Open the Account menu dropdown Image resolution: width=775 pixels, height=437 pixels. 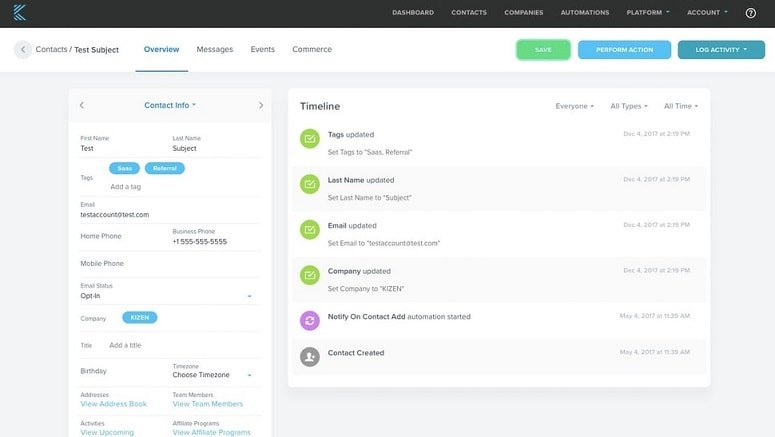(707, 12)
